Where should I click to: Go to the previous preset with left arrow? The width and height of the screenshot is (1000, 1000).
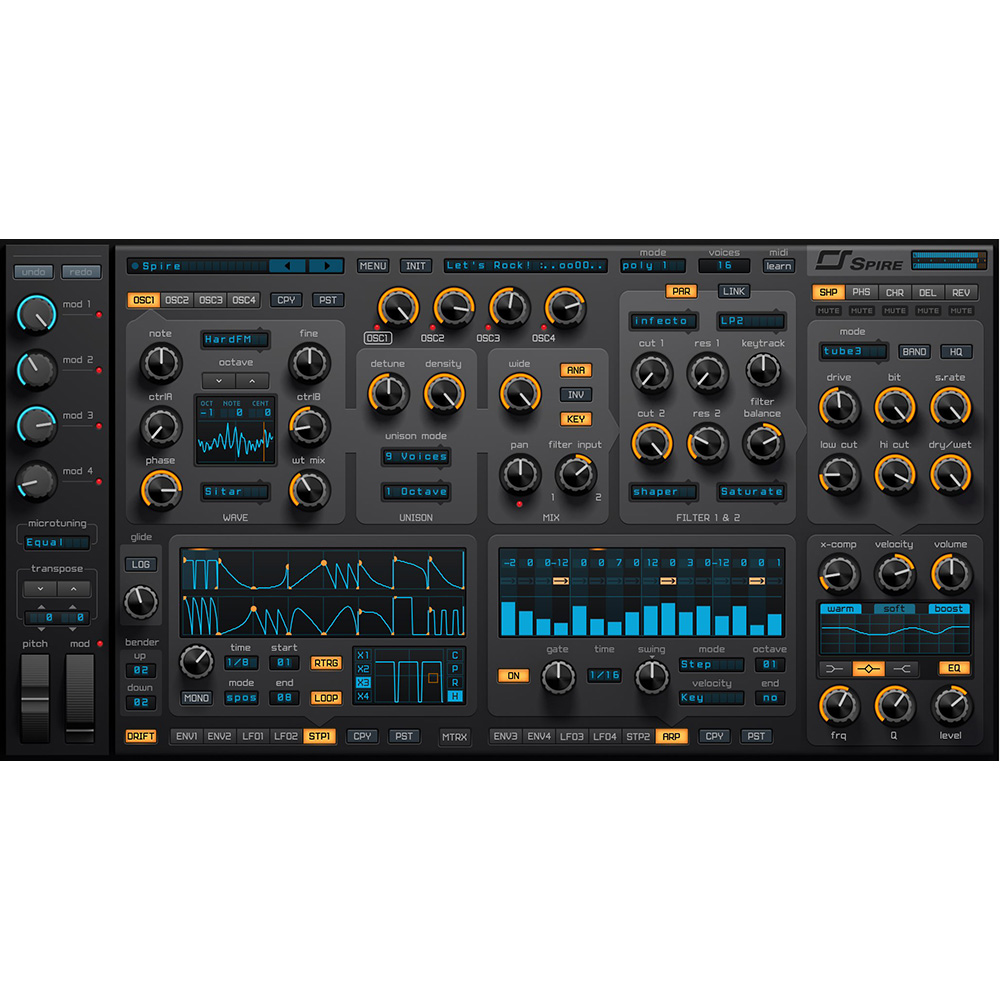[288, 265]
